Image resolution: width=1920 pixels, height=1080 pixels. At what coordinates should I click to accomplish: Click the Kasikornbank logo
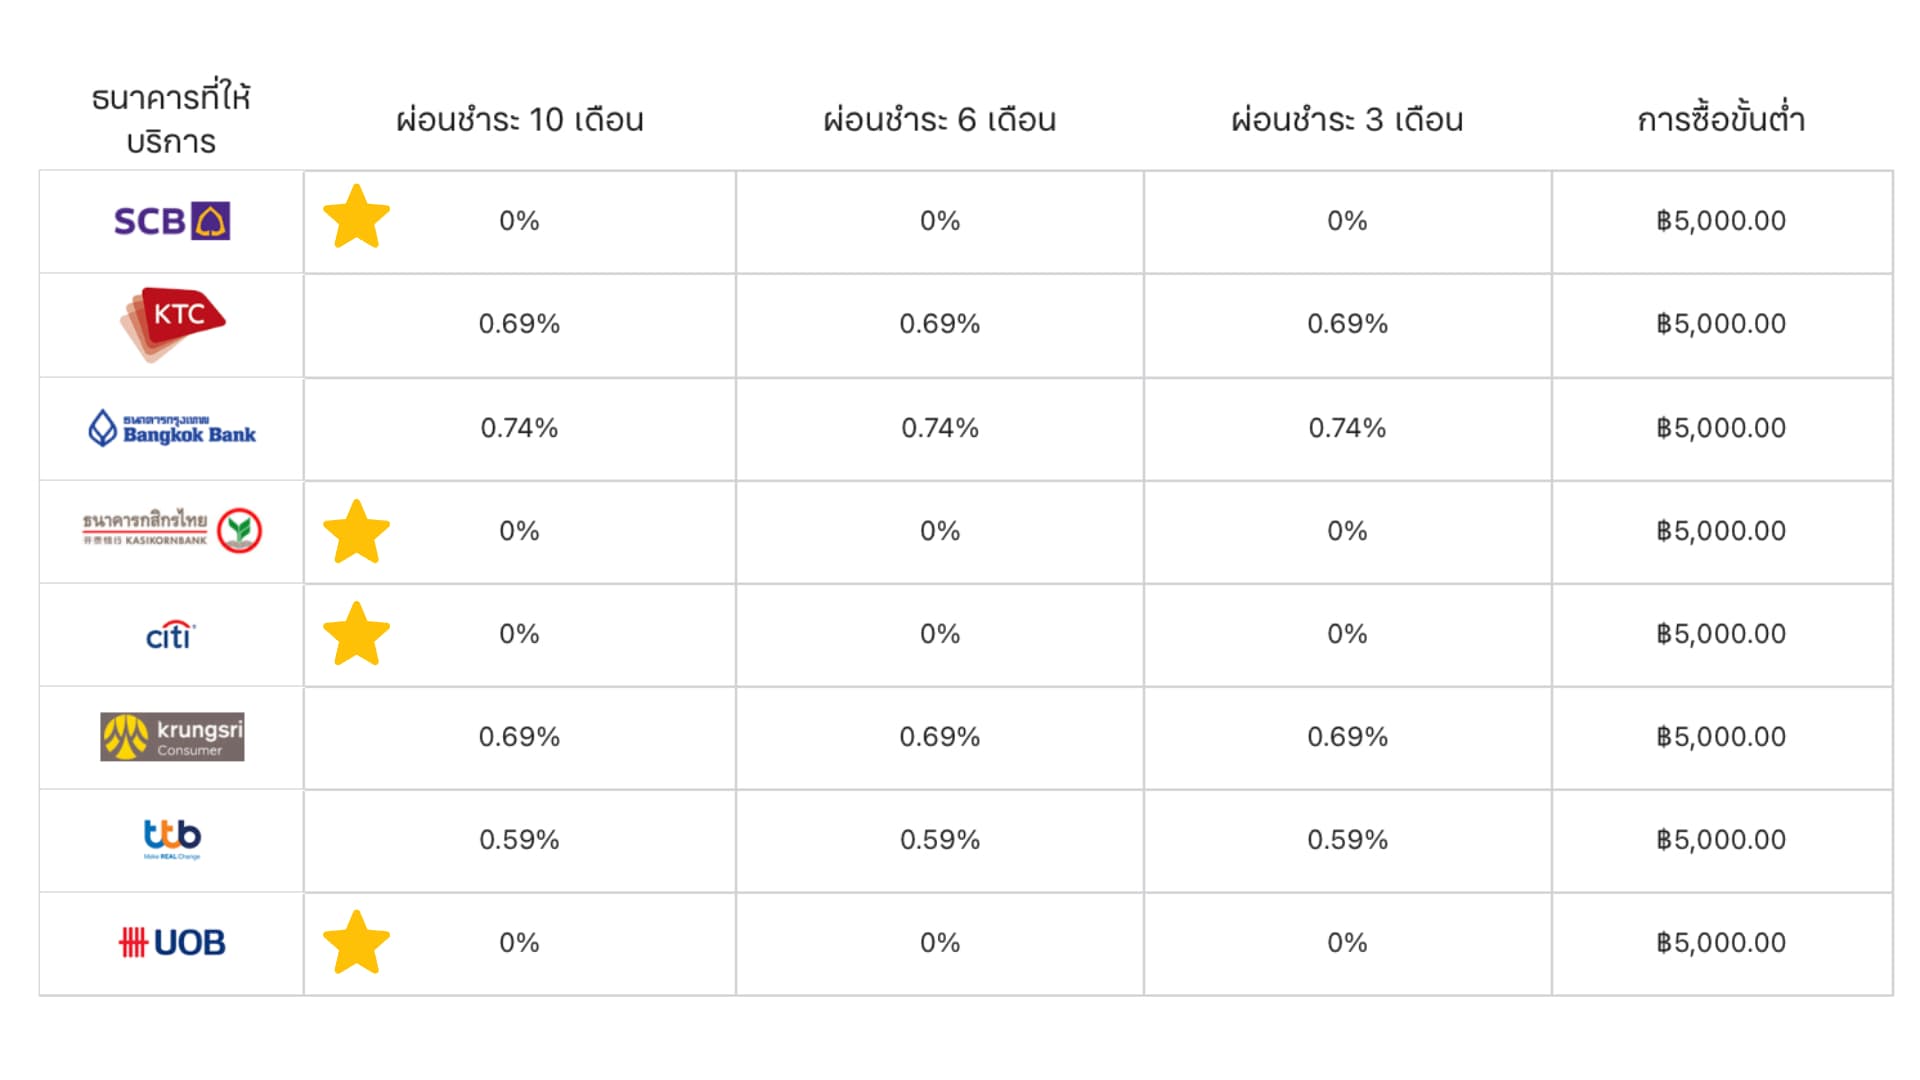tap(171, 530)
